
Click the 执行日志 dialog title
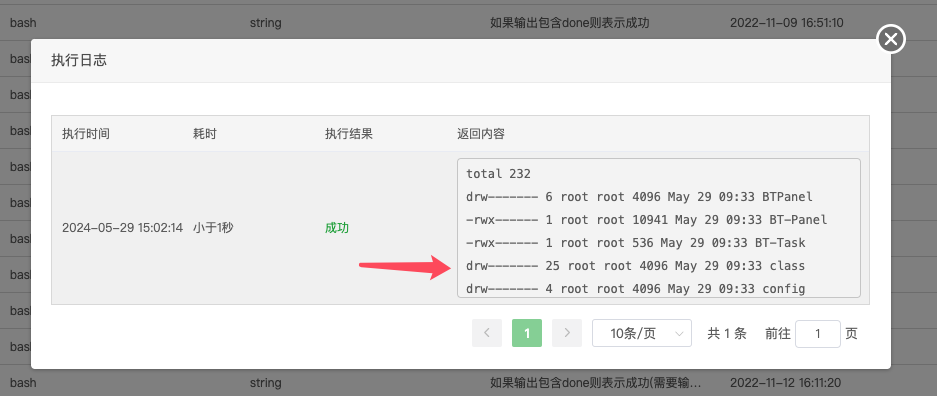(x=79, y=60)
